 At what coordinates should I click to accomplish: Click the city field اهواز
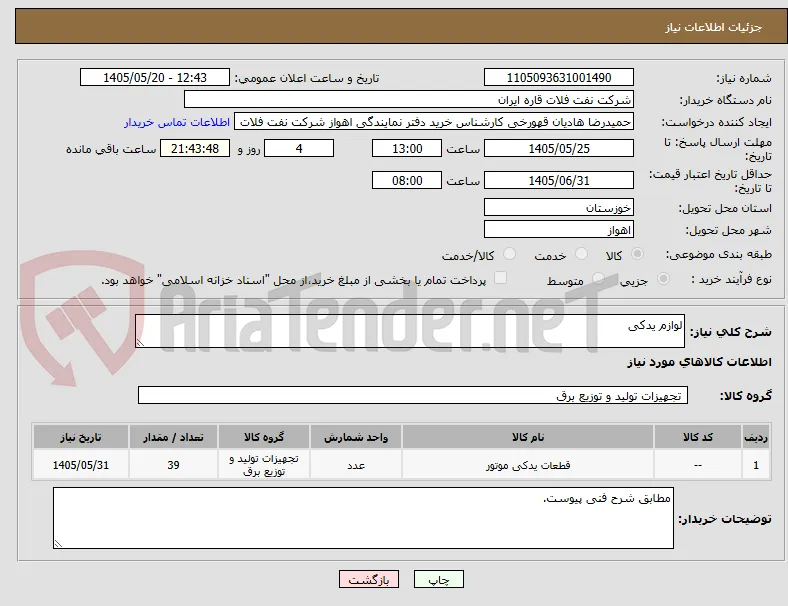[x=559, y=230]
